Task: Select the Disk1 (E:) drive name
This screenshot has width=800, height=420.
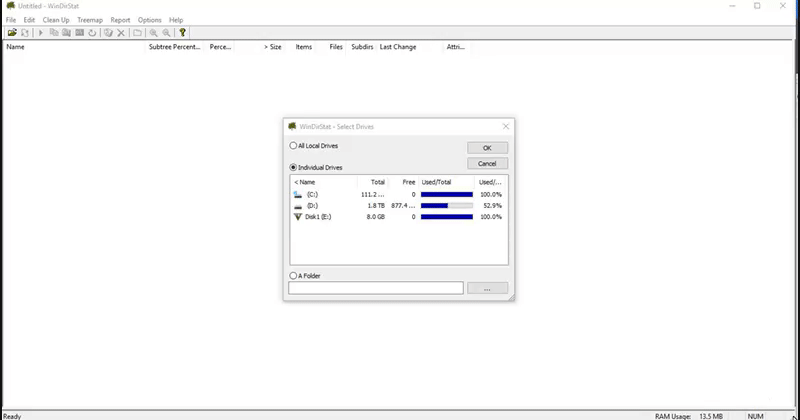Action: point(318,217)
